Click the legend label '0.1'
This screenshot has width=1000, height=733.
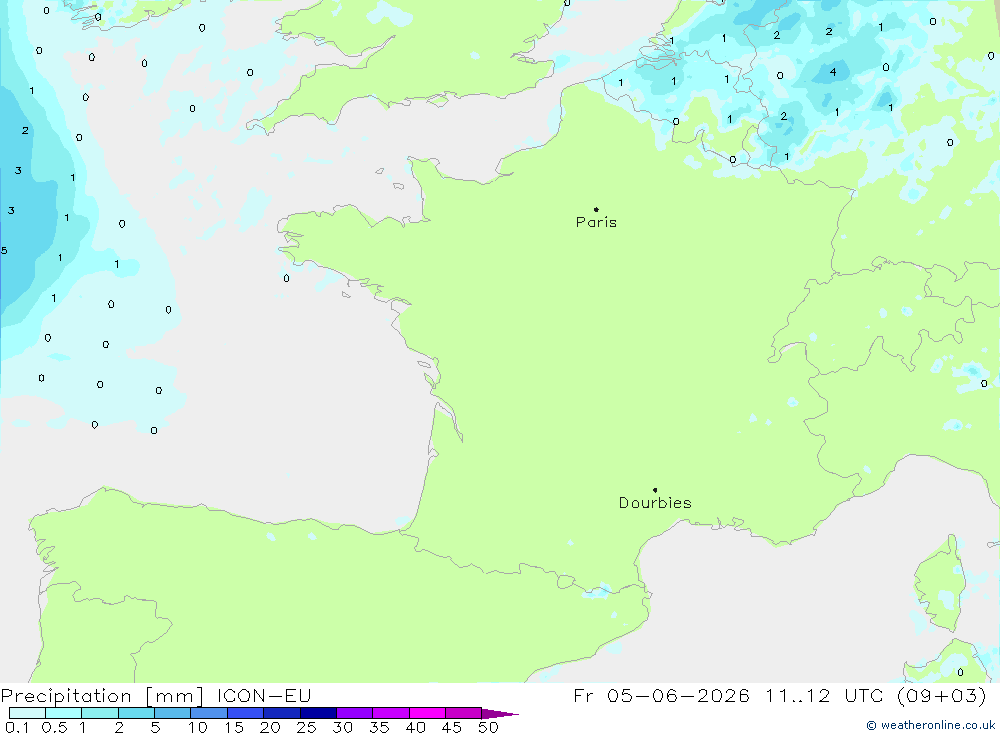(x=17, y=727)
